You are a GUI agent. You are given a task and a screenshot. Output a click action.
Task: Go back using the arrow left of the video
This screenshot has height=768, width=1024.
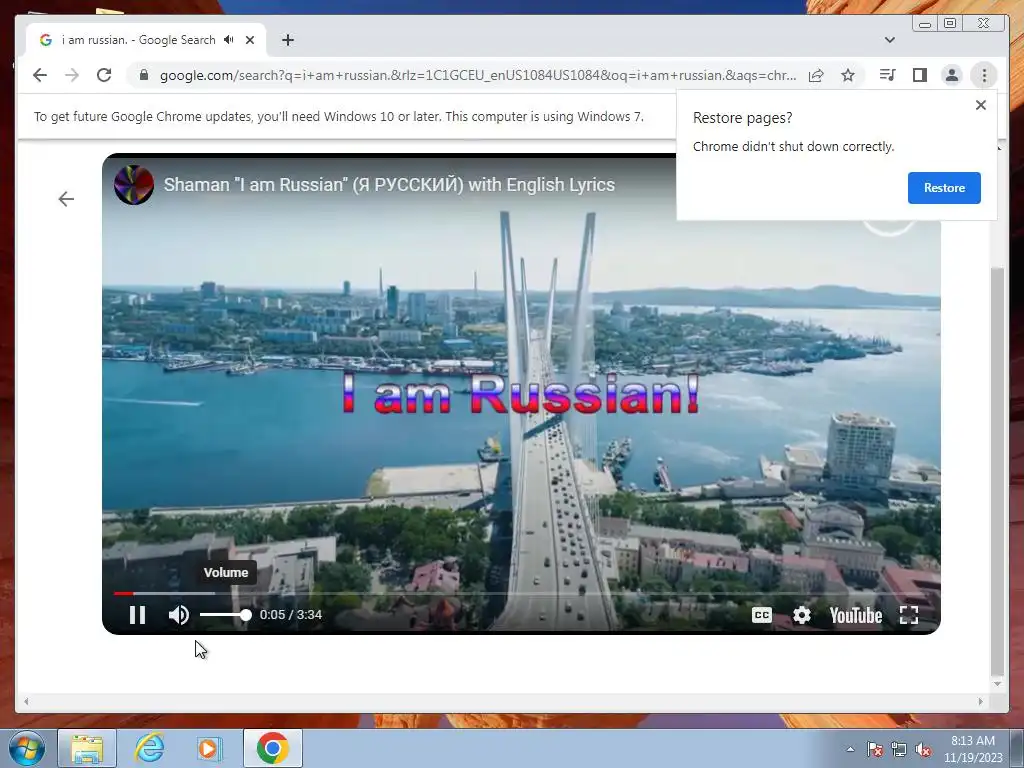tap(66, 199)
